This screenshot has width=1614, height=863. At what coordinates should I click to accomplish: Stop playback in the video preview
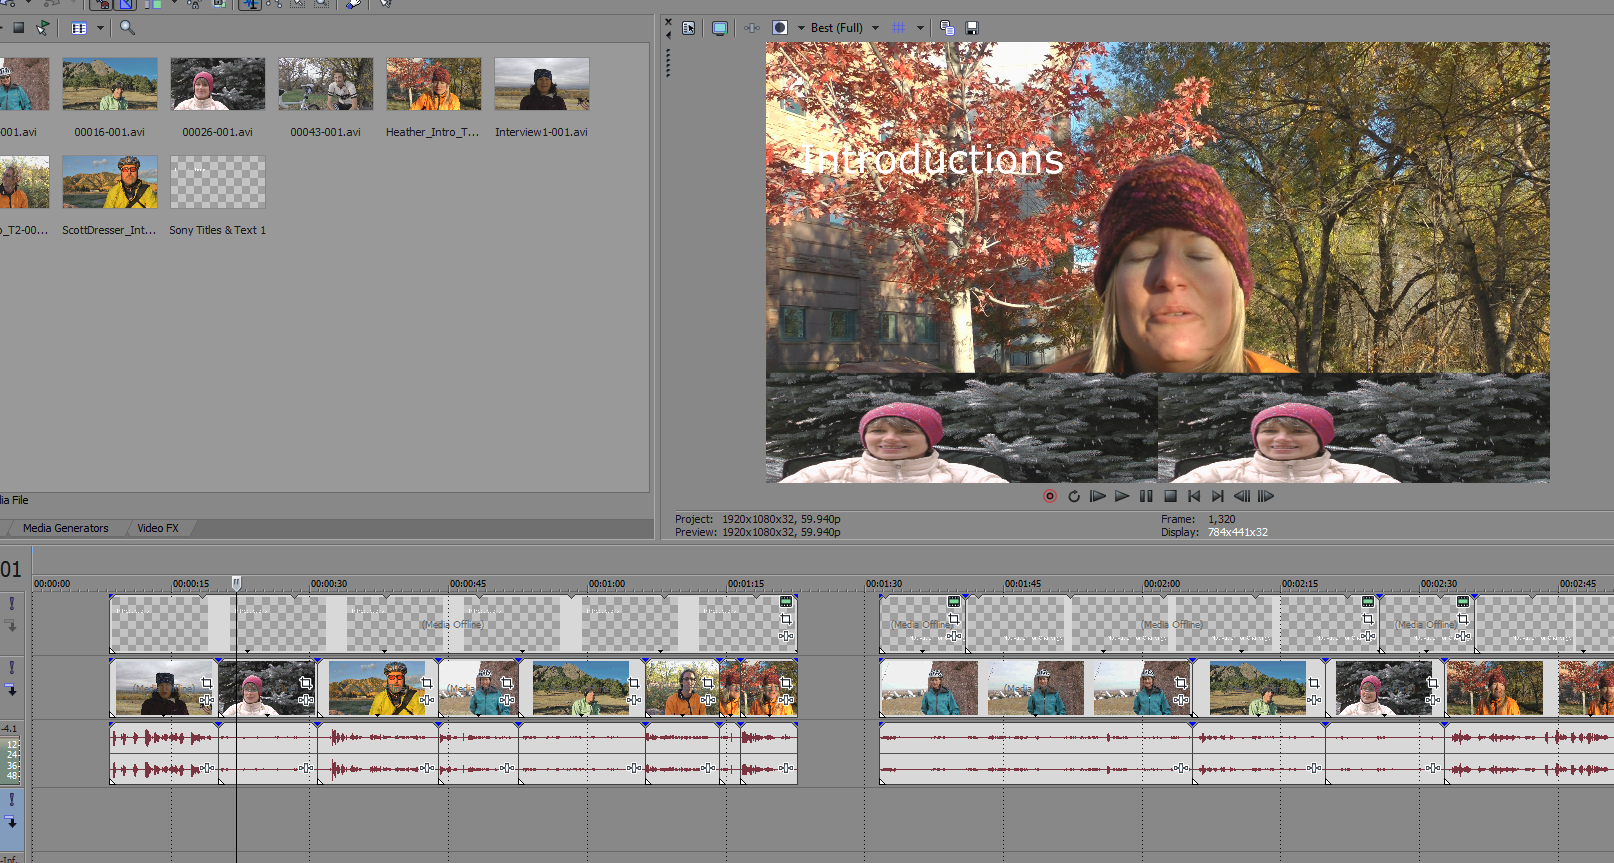[1170, 496]
